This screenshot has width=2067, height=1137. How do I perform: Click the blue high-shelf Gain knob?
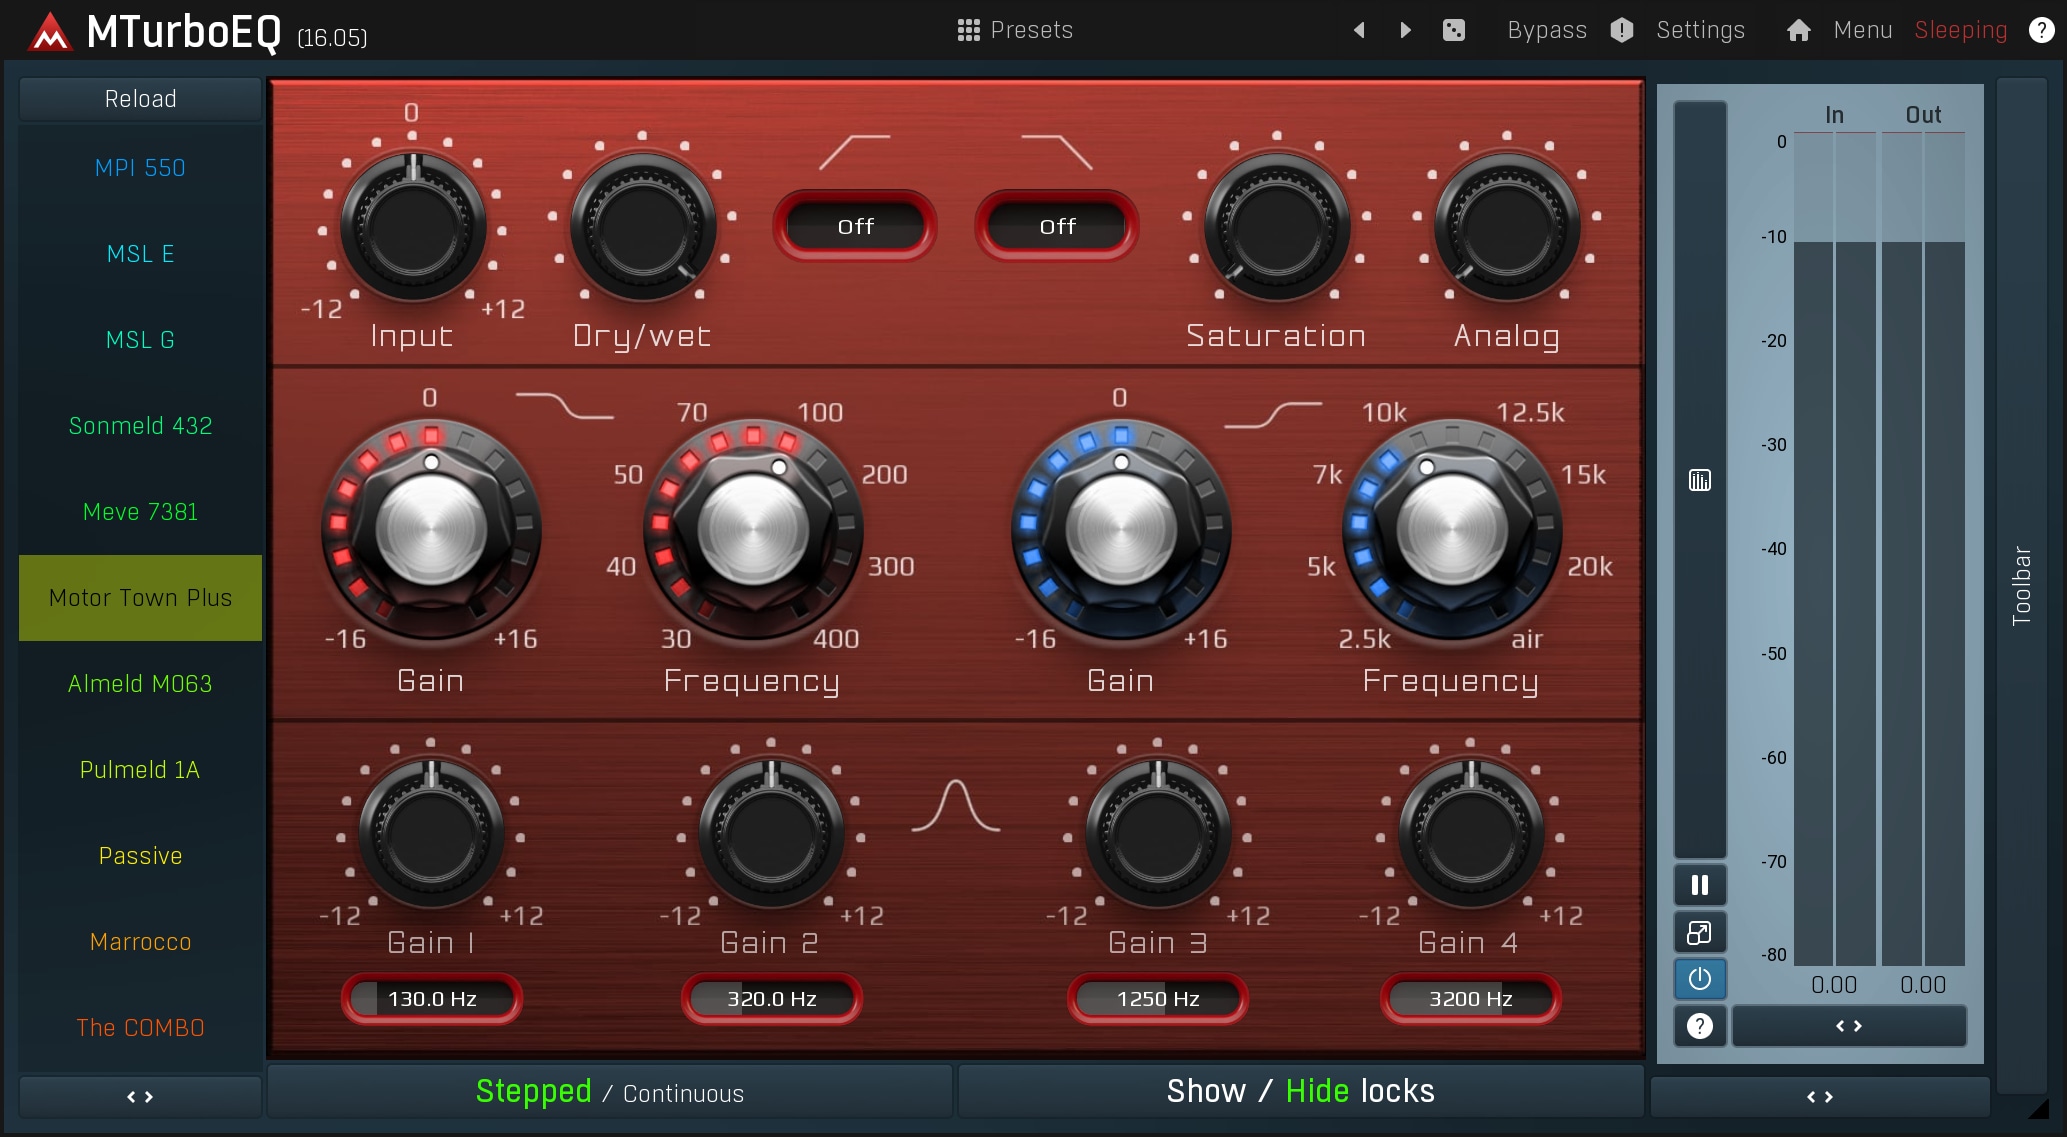1121,529
